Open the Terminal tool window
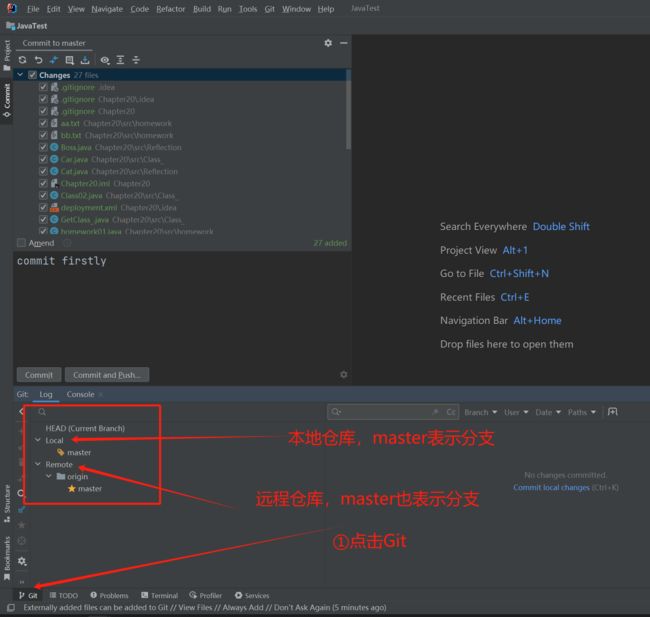The width and height of the screenshot is (650, 617). pos(159,595)
